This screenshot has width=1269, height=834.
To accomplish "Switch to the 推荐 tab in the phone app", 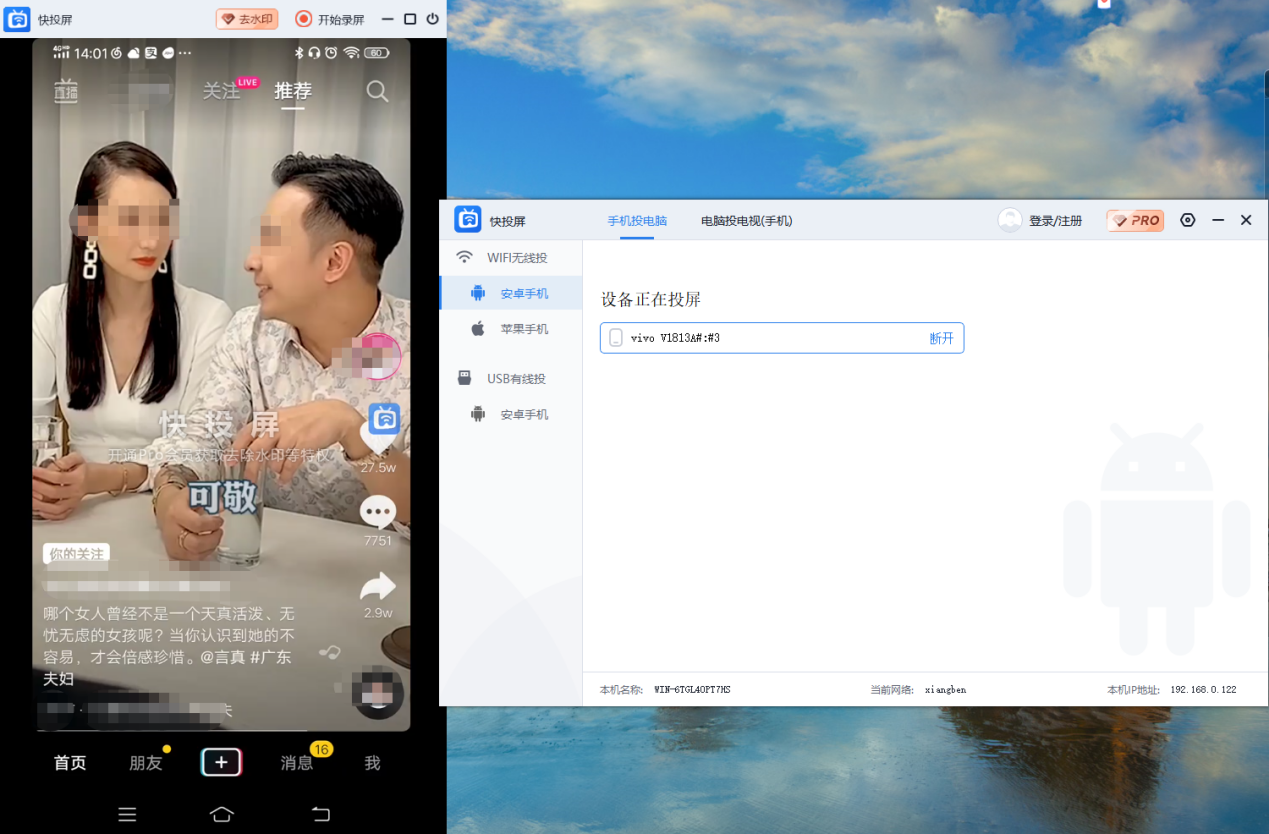I will coord(293,91).
